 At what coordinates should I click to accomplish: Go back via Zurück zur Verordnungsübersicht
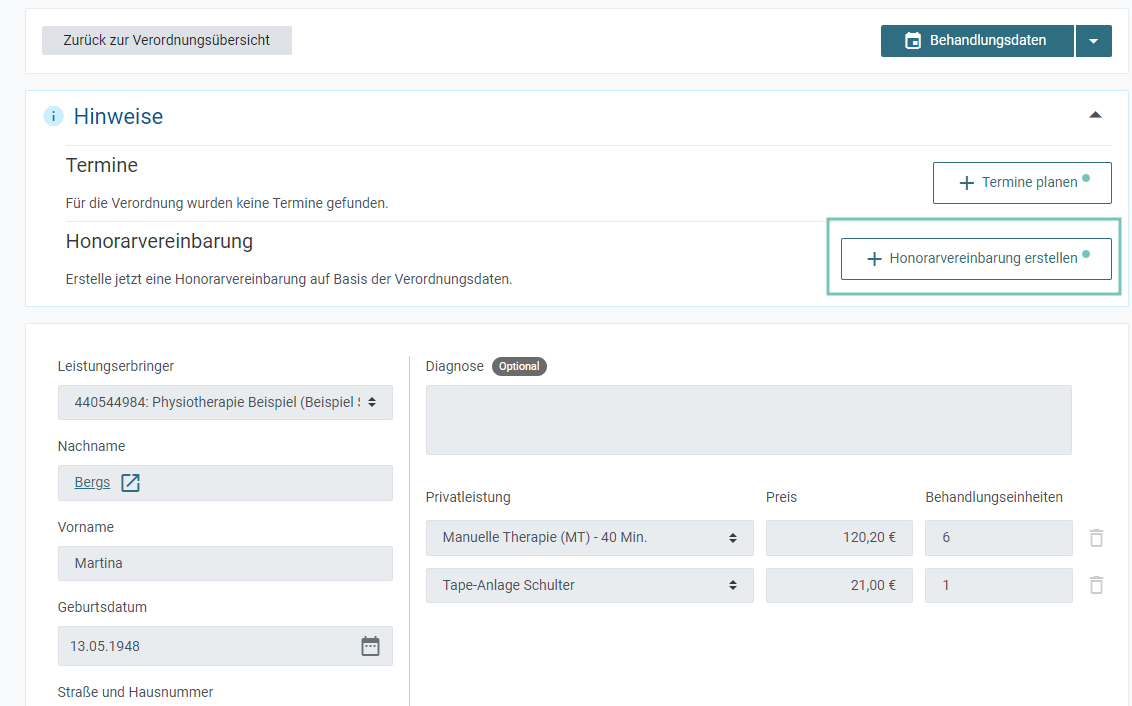pos(167,40)
